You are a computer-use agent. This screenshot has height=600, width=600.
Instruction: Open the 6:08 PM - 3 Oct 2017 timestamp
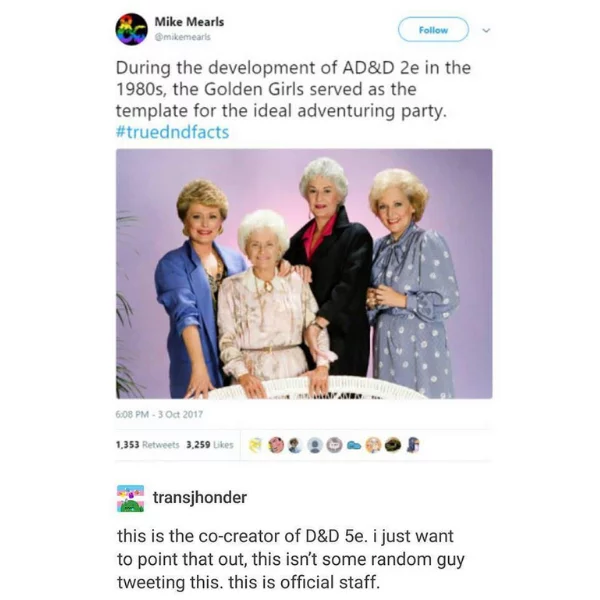(159, 414)
